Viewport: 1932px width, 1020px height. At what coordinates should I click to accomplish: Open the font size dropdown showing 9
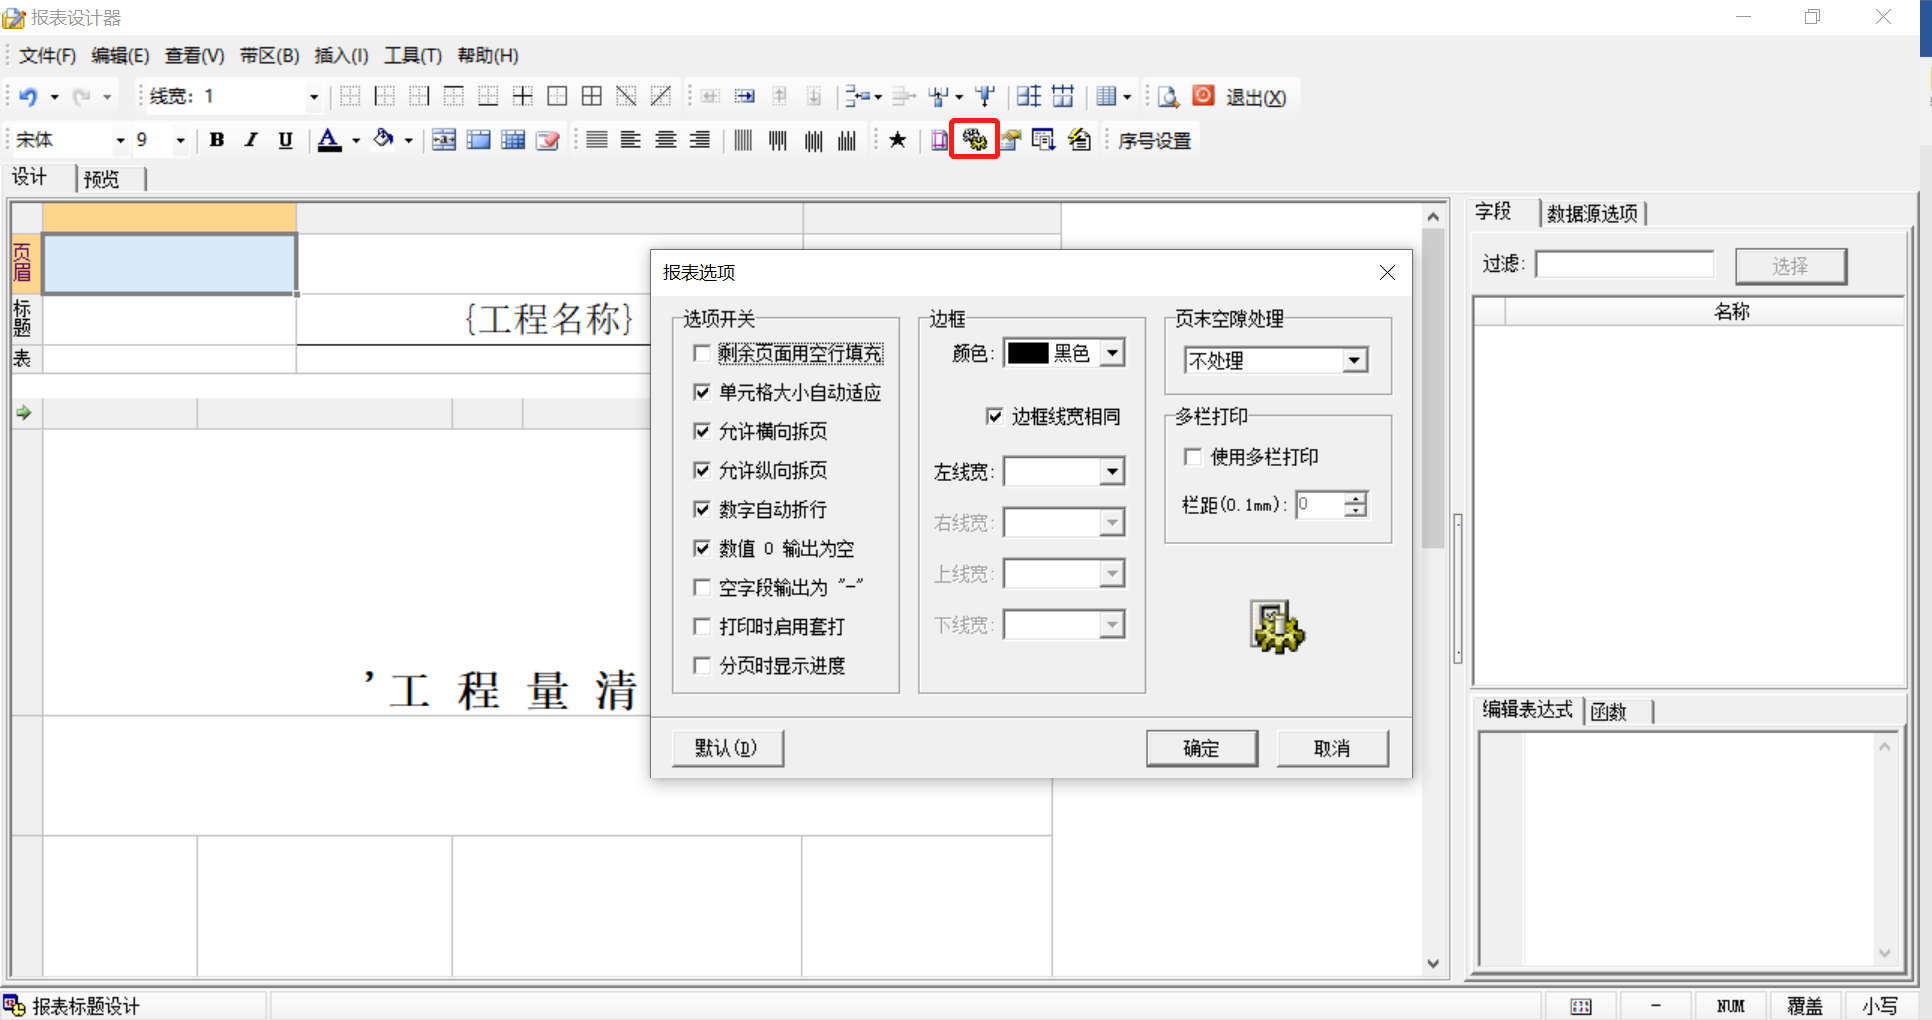click(179, 140)
